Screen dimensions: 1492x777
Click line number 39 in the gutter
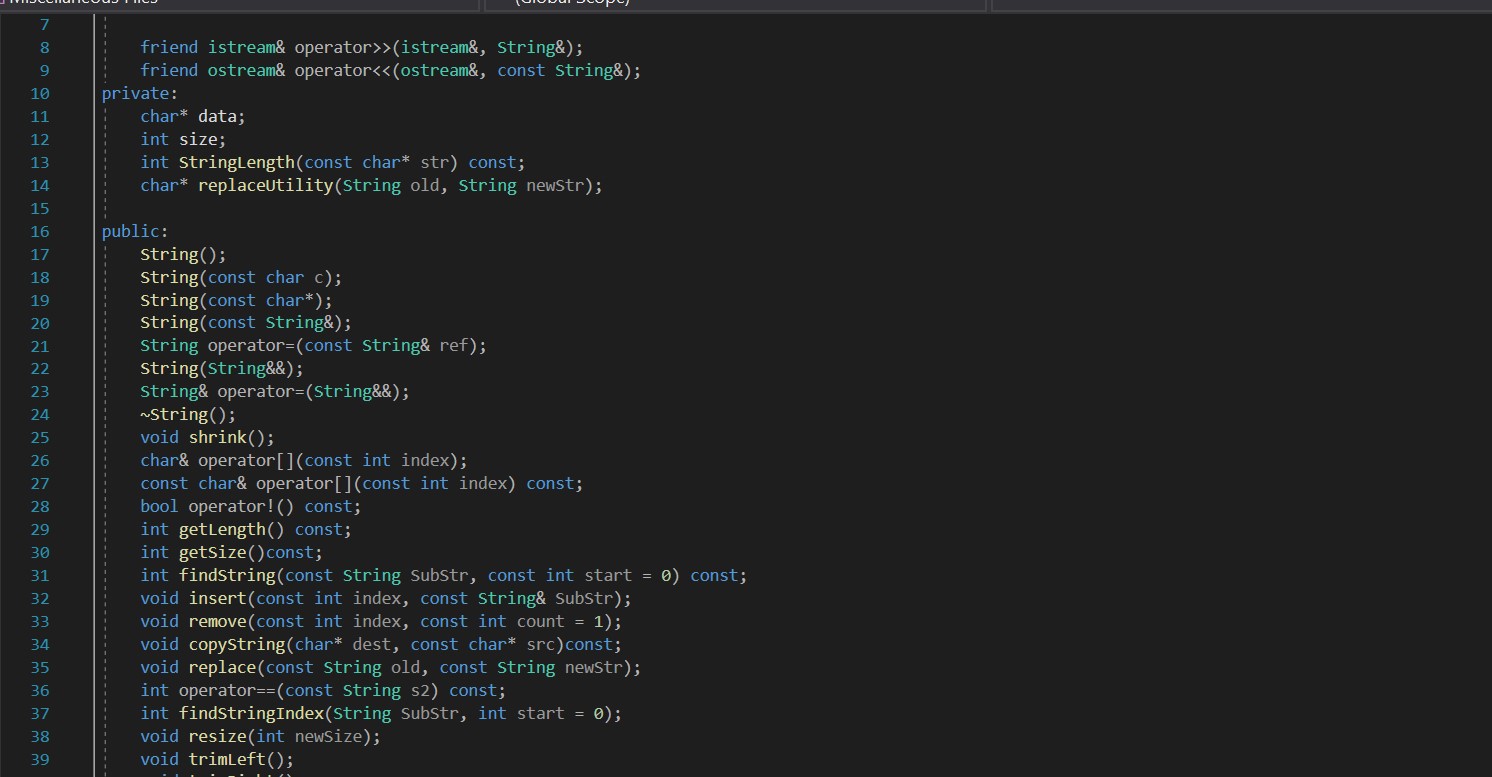point(40,759)
